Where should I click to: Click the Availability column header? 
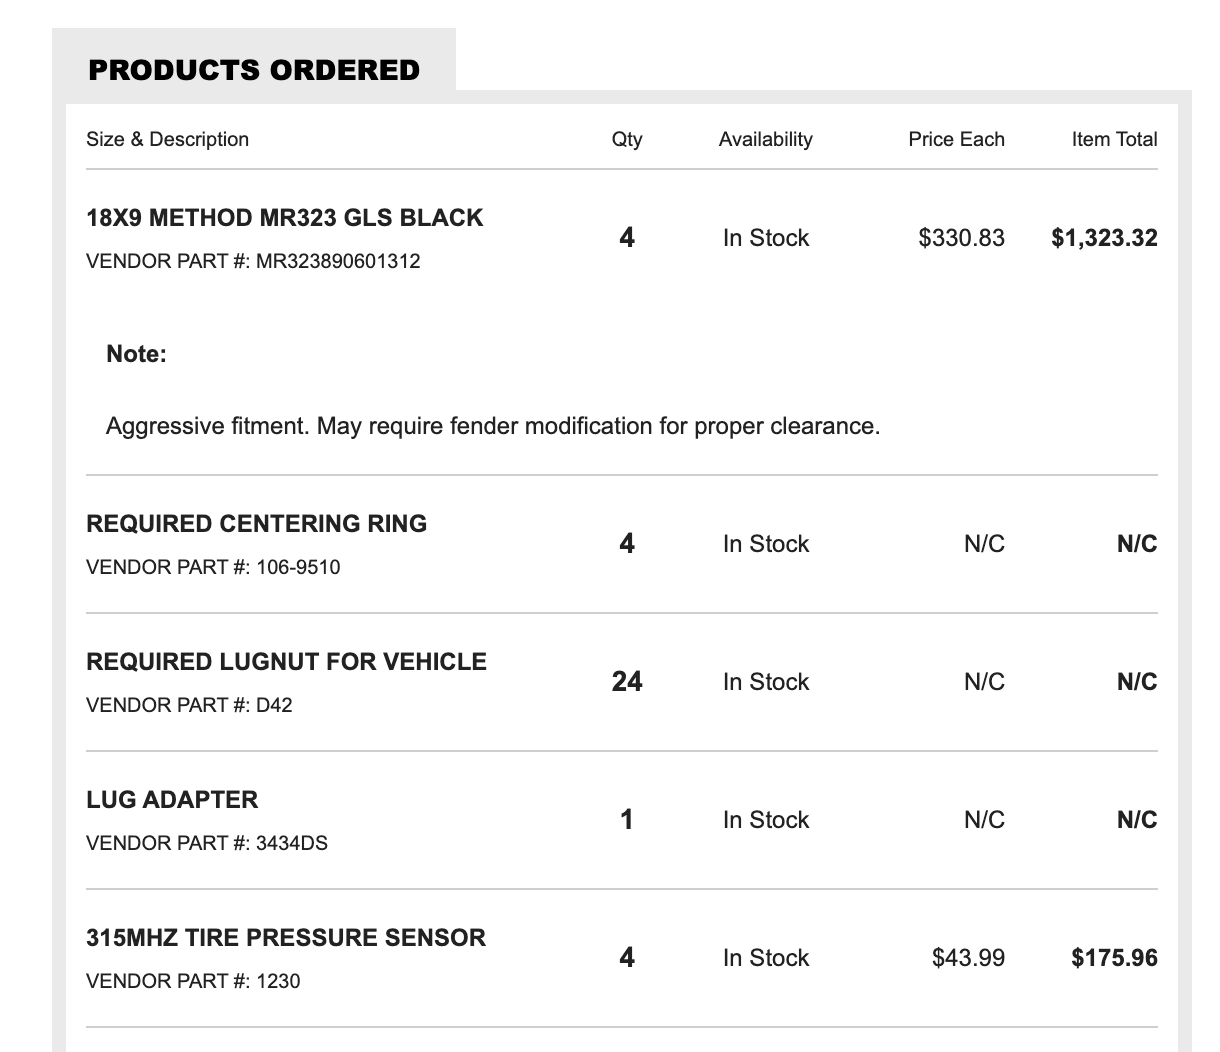click(x=765, y=139)
